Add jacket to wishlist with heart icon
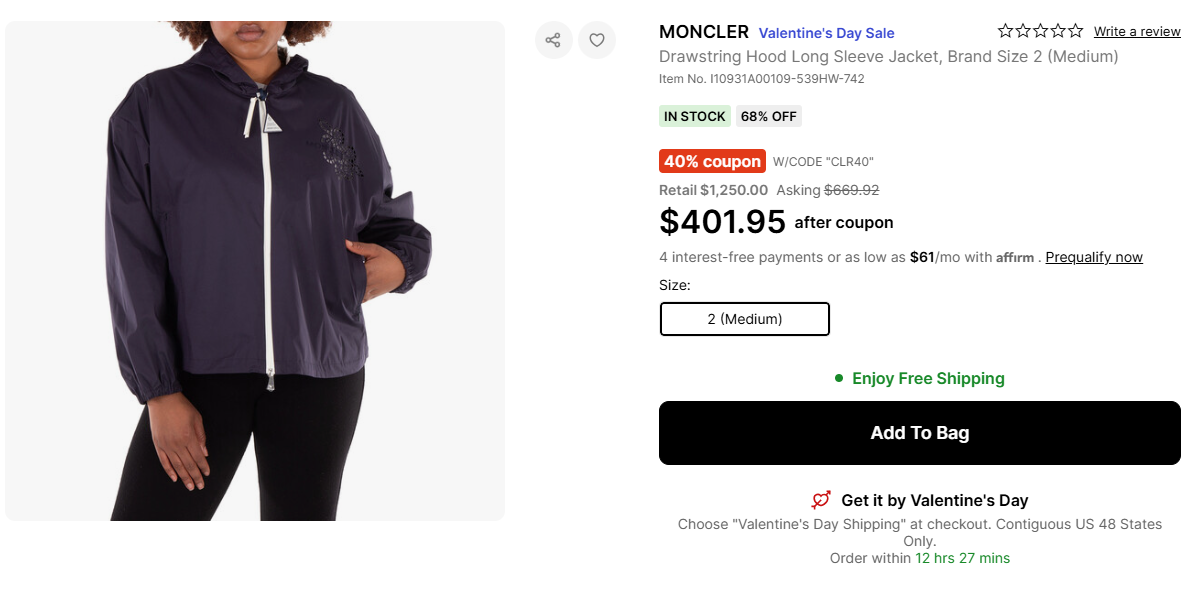 pos(597,40)
